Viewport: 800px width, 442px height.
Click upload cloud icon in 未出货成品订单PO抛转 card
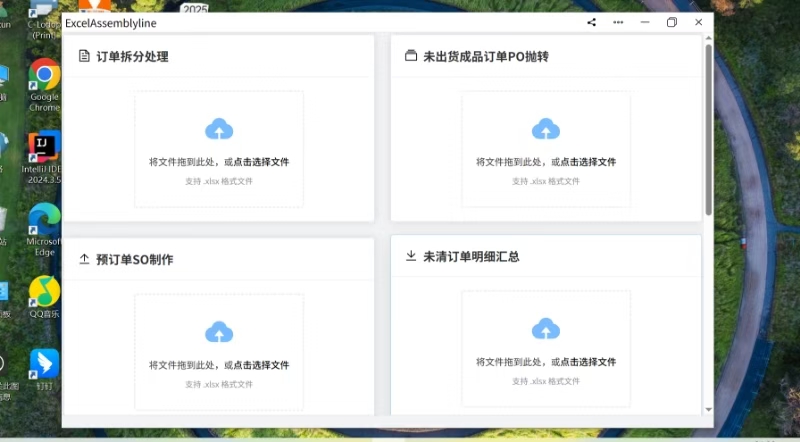545,129
